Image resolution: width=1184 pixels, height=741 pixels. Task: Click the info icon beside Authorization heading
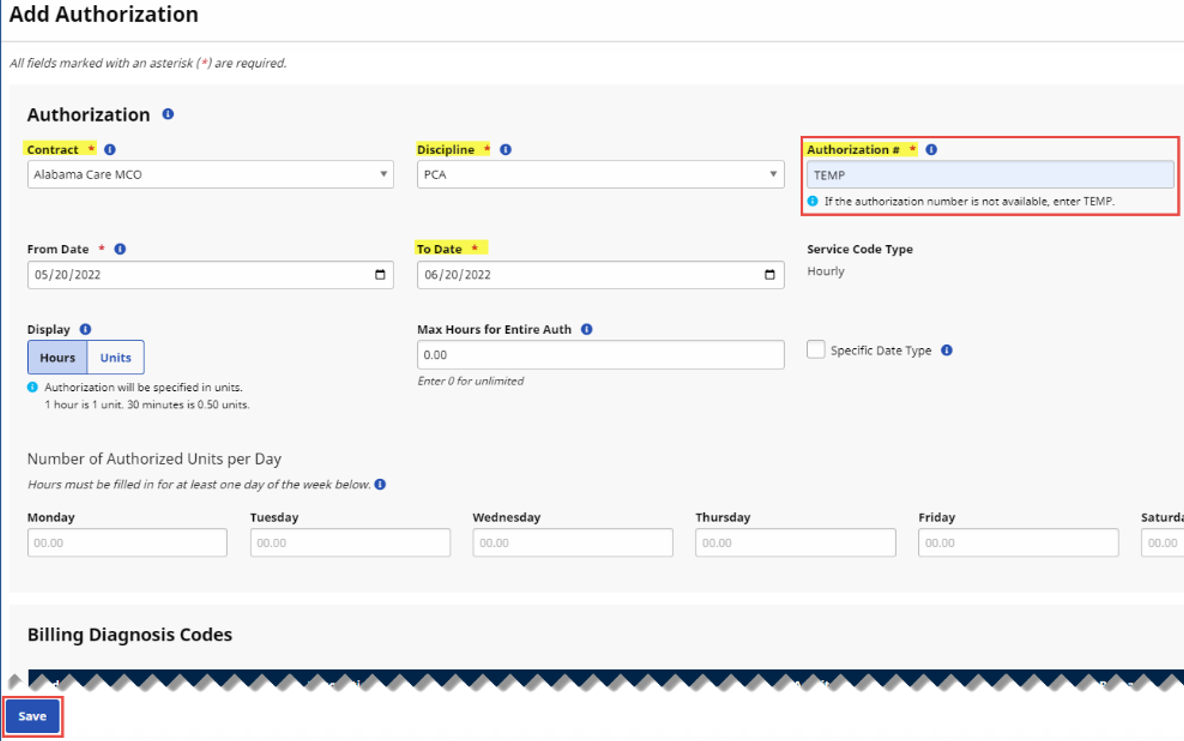(168, 114)
